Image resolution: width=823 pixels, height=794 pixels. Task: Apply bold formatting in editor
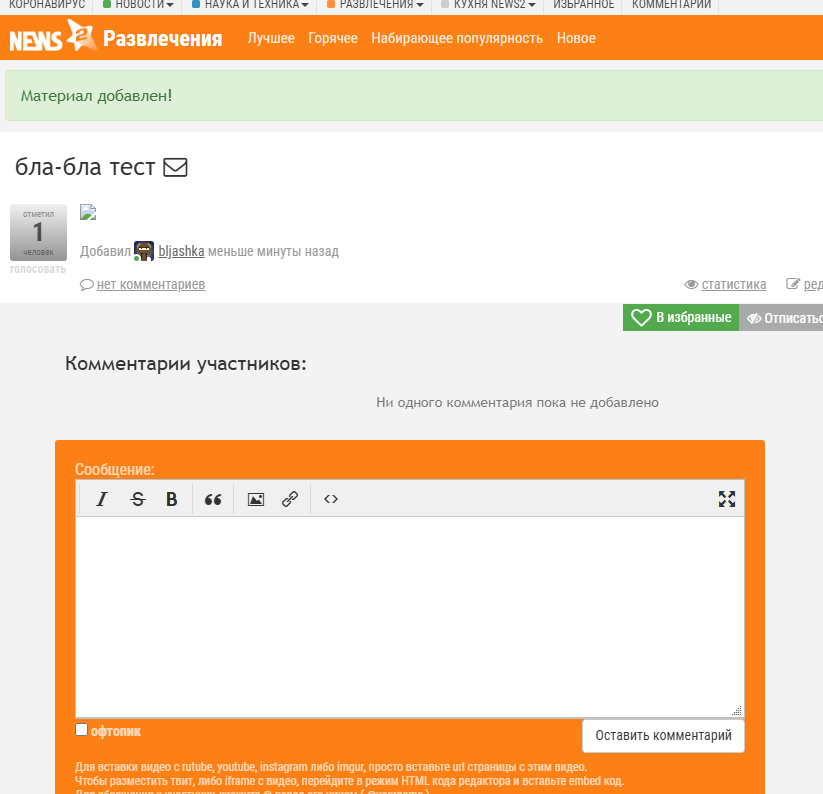(x=172, y=499)
